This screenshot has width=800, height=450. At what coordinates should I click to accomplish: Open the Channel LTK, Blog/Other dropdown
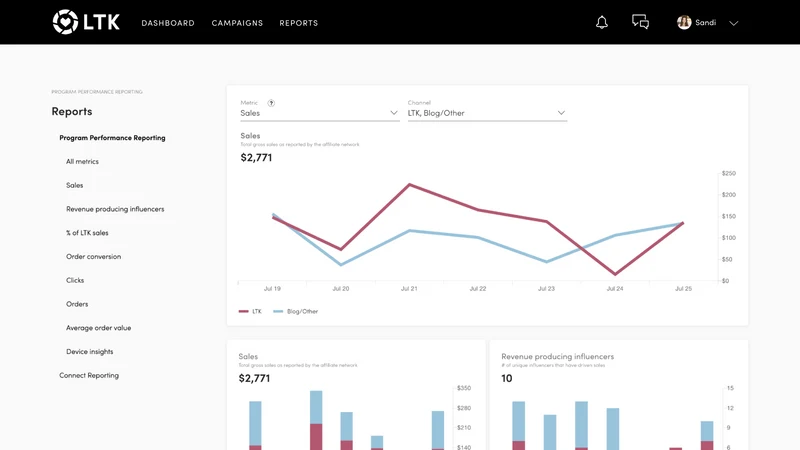point(487,113)
